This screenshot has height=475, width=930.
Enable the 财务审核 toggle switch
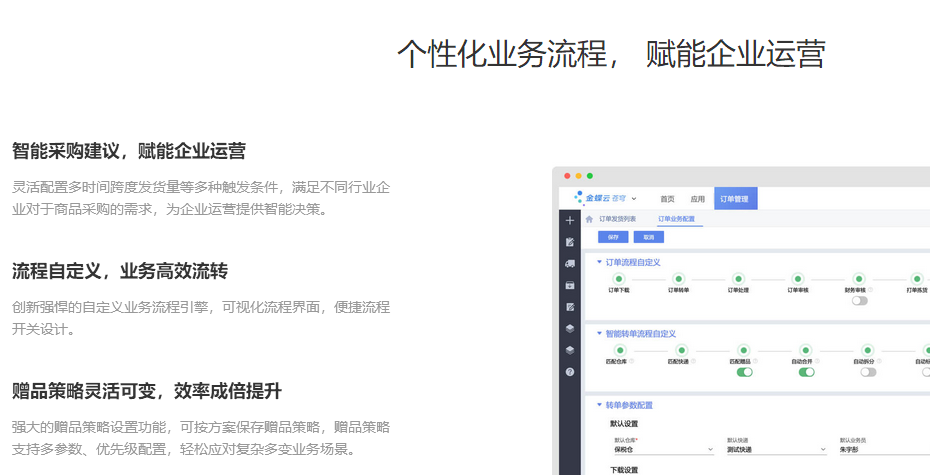coord(859,300)
